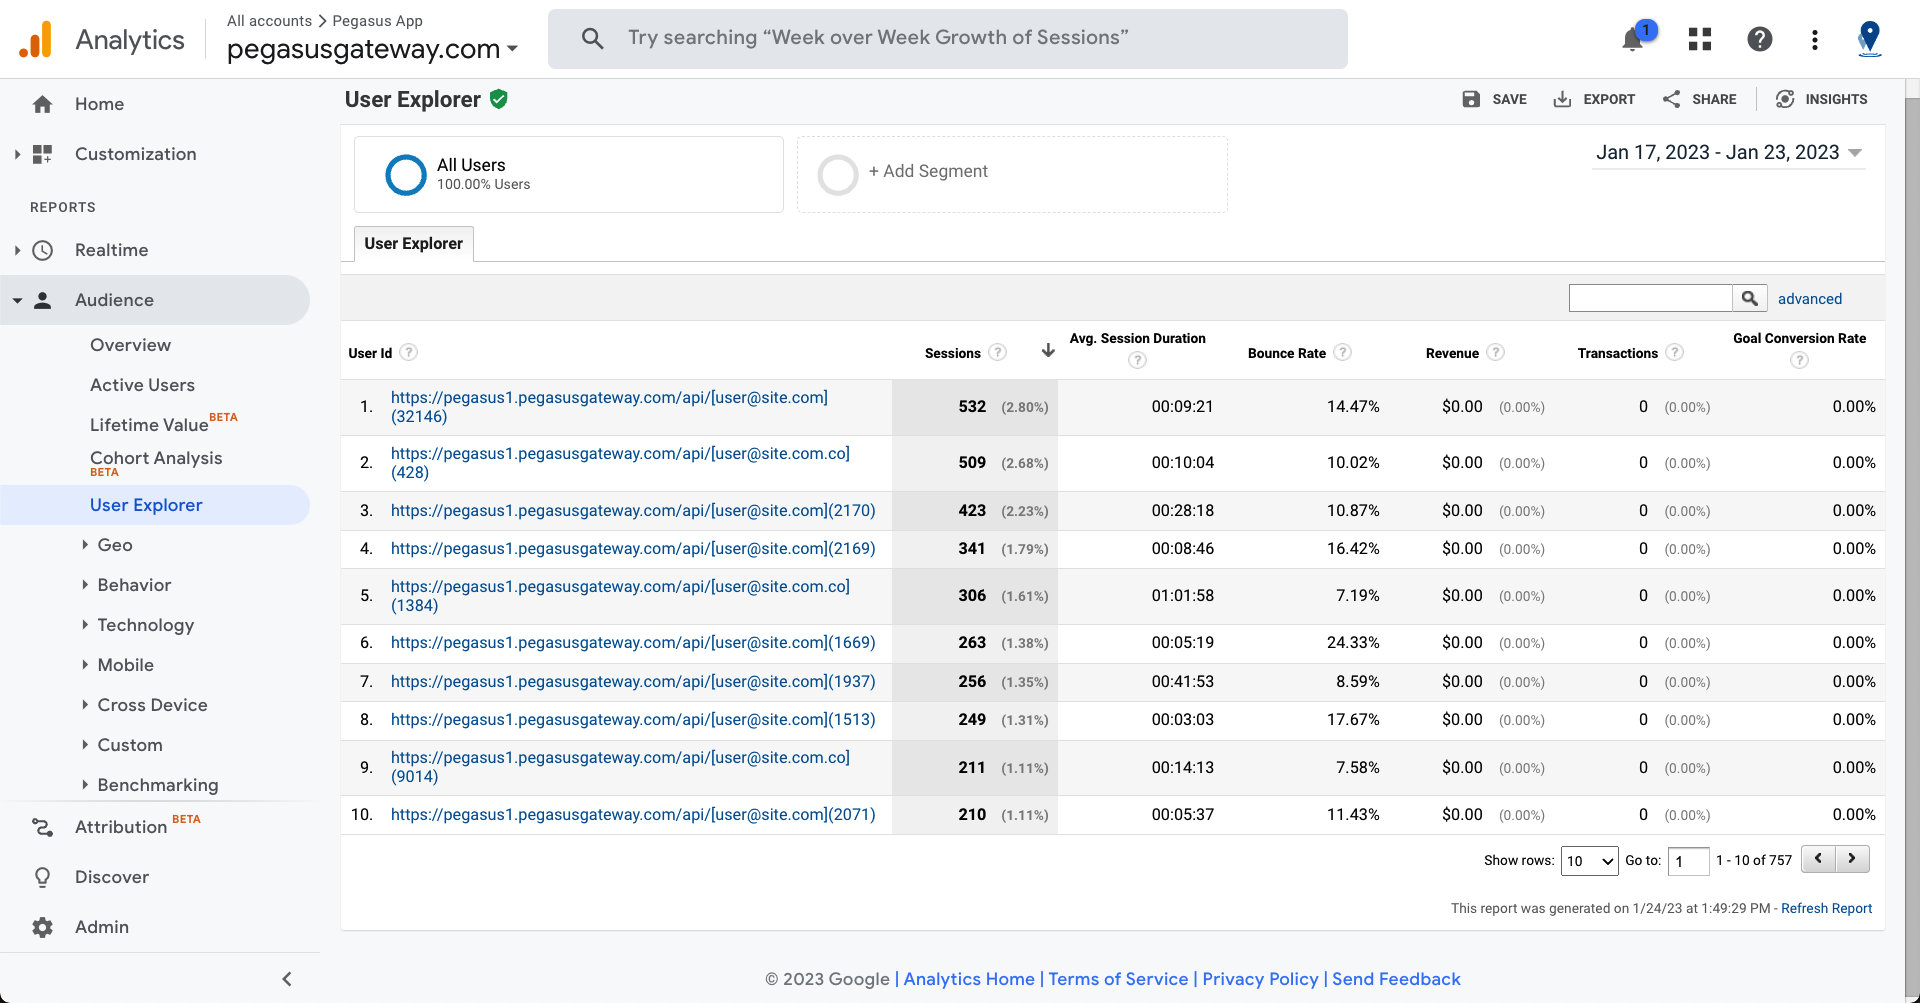The image size is (1920, 1003).
Task: Open the Send Feedback footer link
Action: point(1396,979)
